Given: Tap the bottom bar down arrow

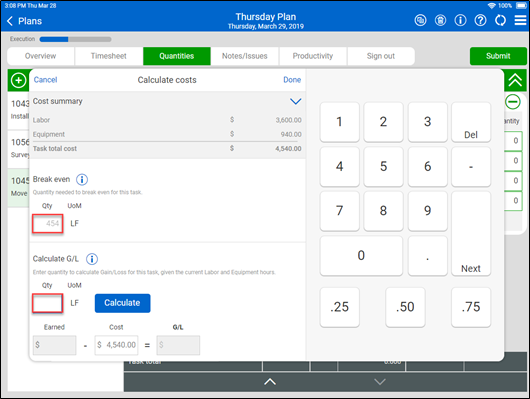Looking at the screenshot, I should point(380,382).
